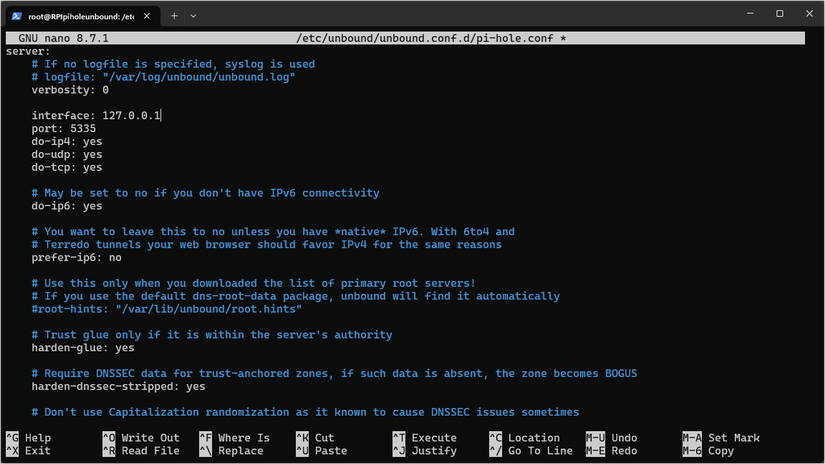
Task: Expand the new tab profile dropdown chevron
Action: 193,16
